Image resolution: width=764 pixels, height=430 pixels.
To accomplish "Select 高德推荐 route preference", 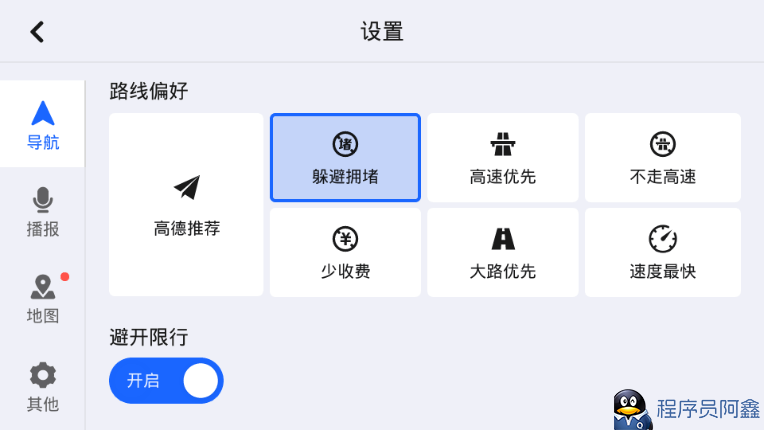I will [x=186, y=205].
